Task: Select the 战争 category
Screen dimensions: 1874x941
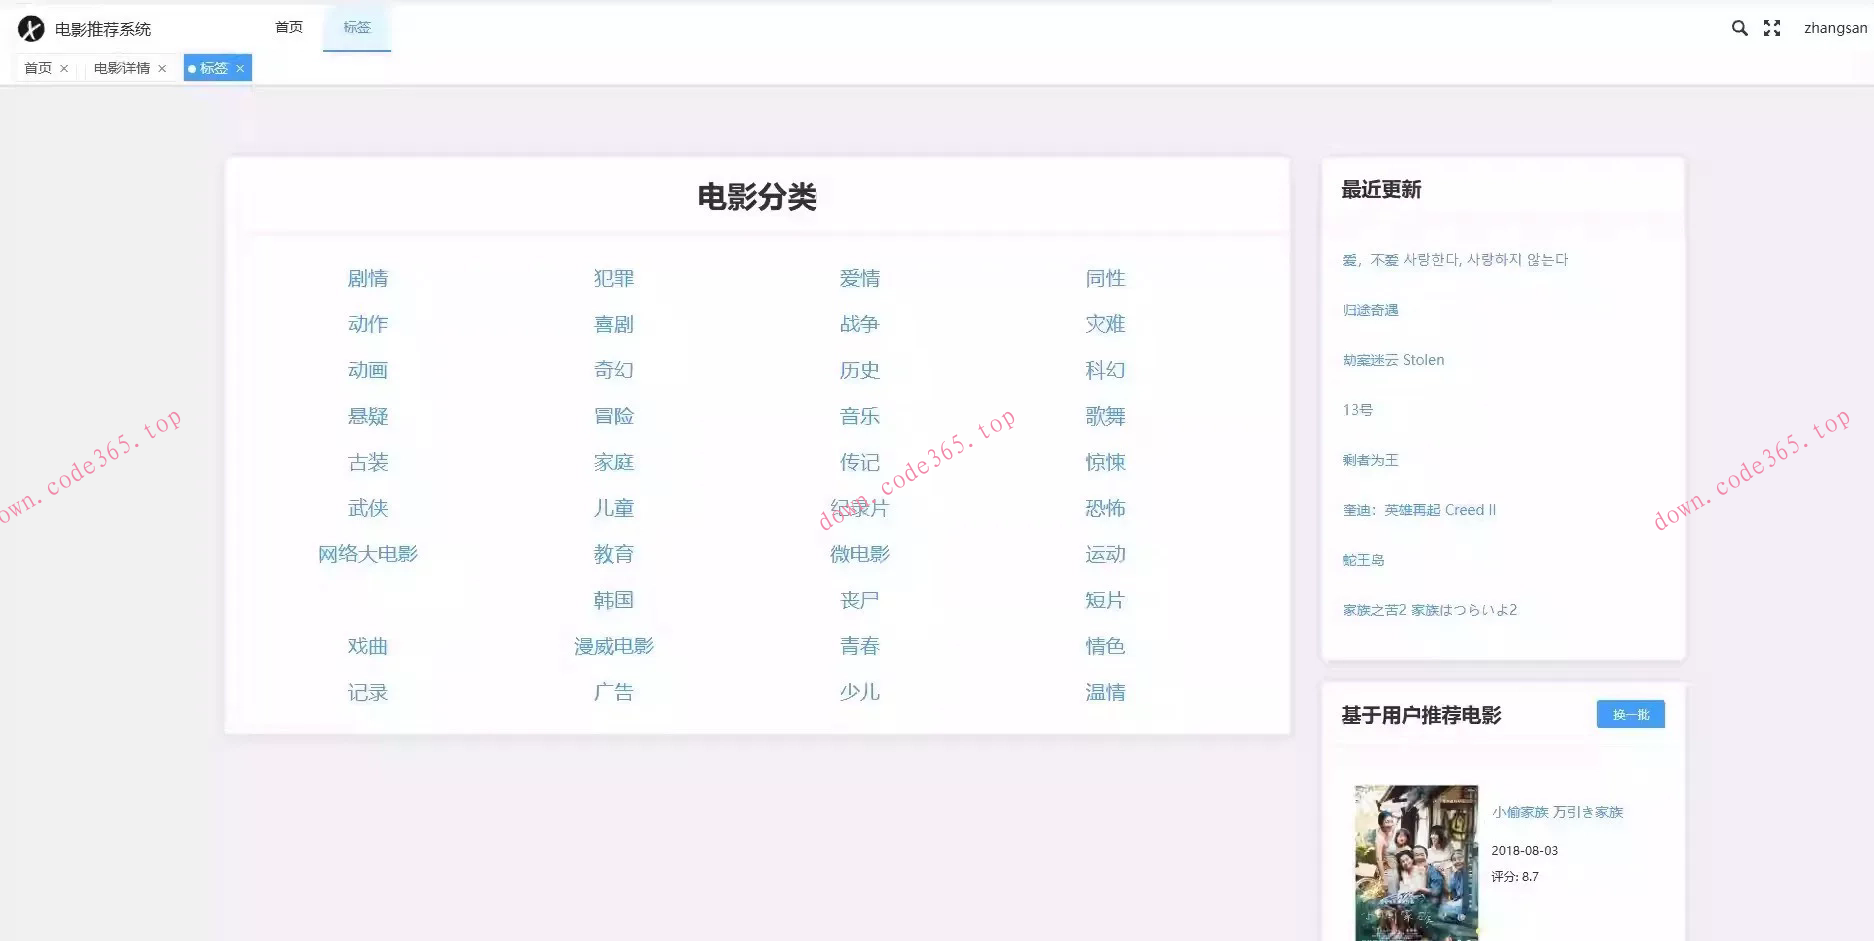Action: click(x=860, y=324)
